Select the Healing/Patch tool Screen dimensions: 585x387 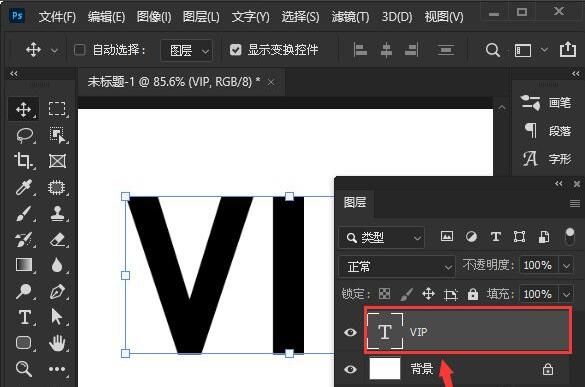coord(57,187)
